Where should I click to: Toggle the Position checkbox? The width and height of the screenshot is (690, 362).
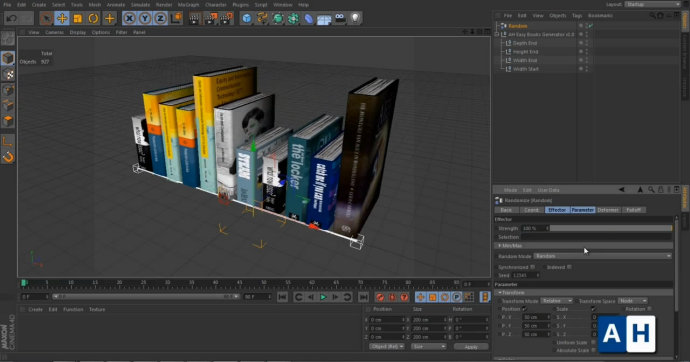[525, 309]
